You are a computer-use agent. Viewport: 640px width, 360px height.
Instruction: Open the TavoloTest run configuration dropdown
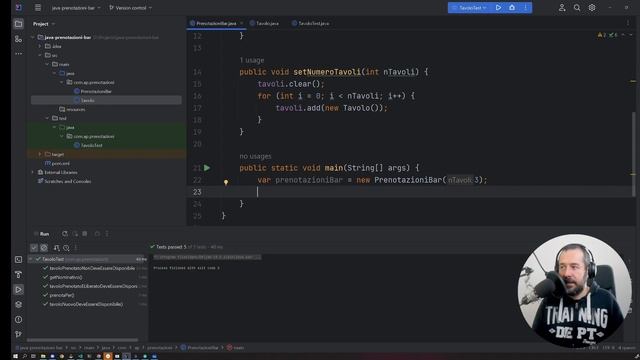point(469,8)
